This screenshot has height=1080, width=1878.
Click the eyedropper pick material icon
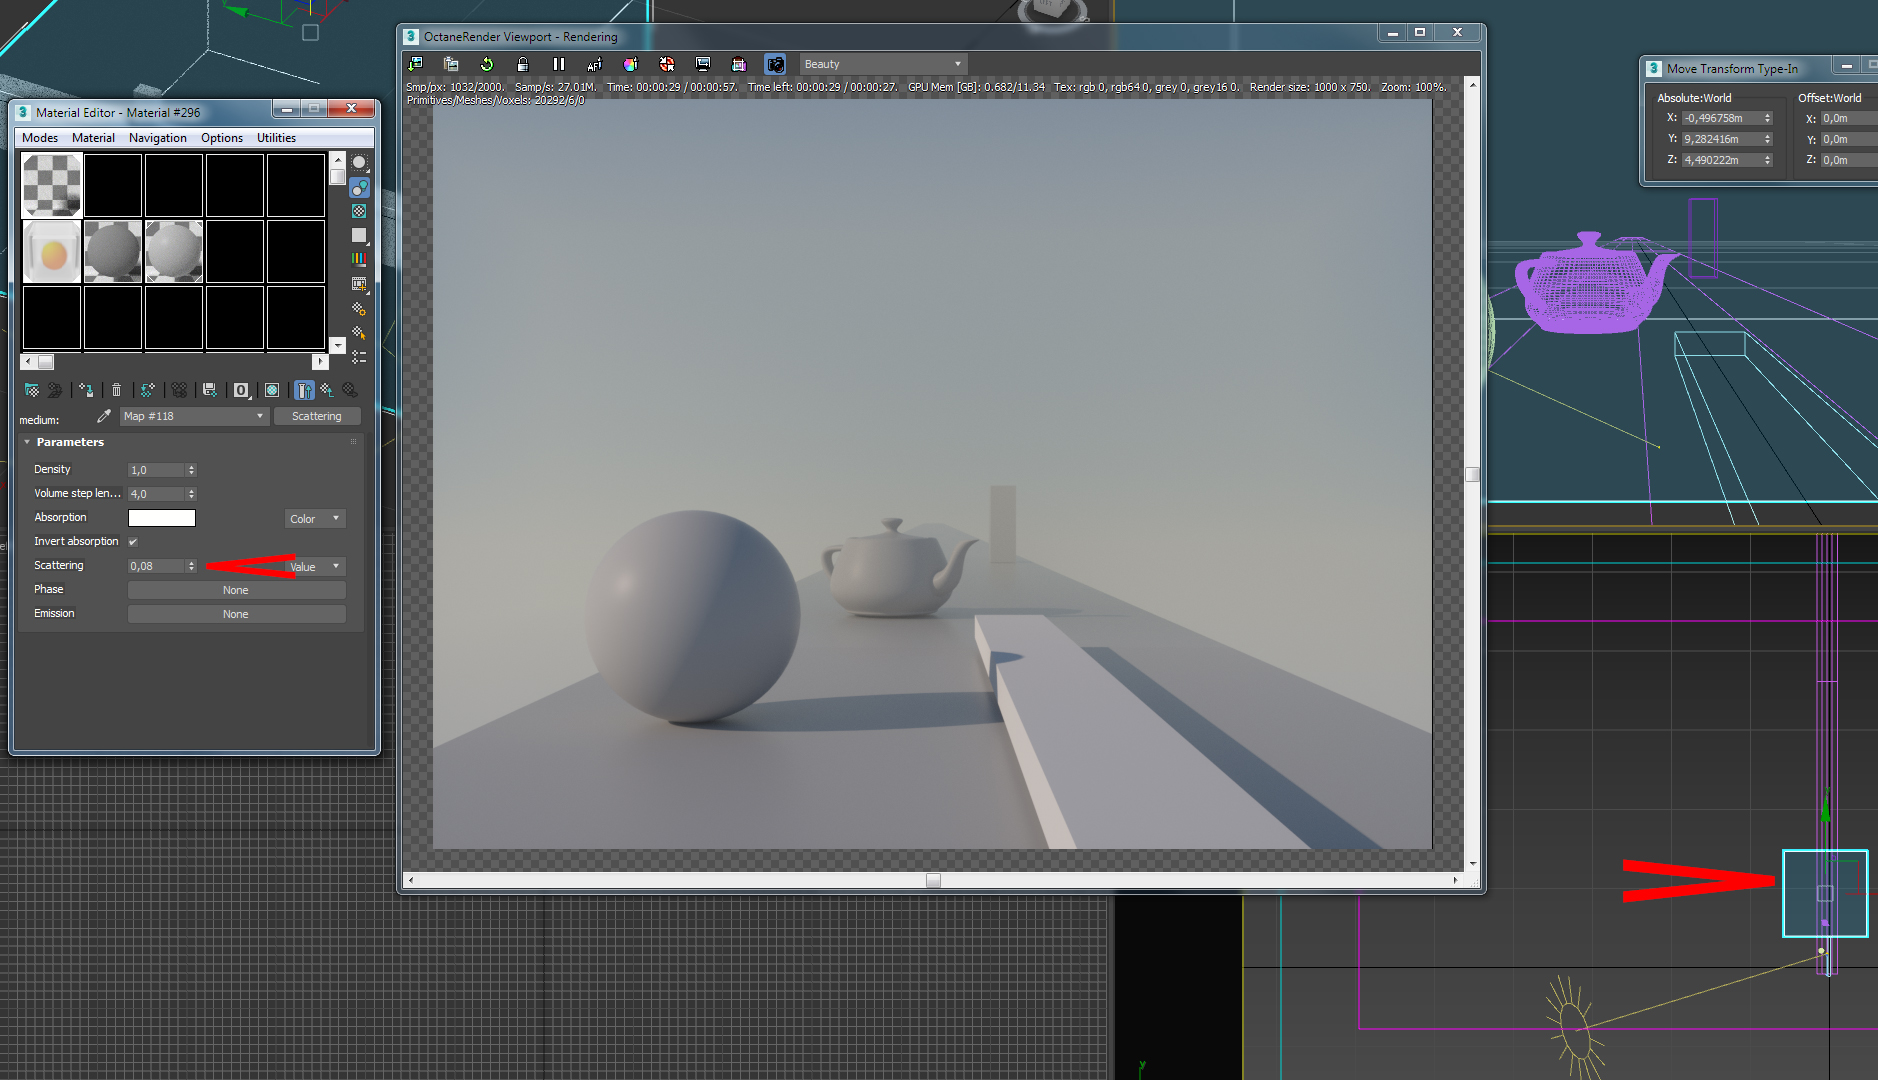pyautogui.click(x=104, y=416)
